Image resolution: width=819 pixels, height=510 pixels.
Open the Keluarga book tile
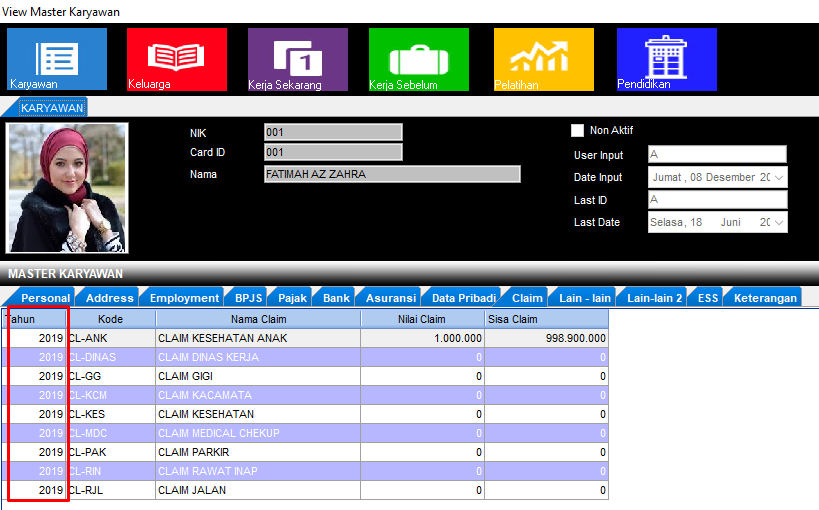177,59
